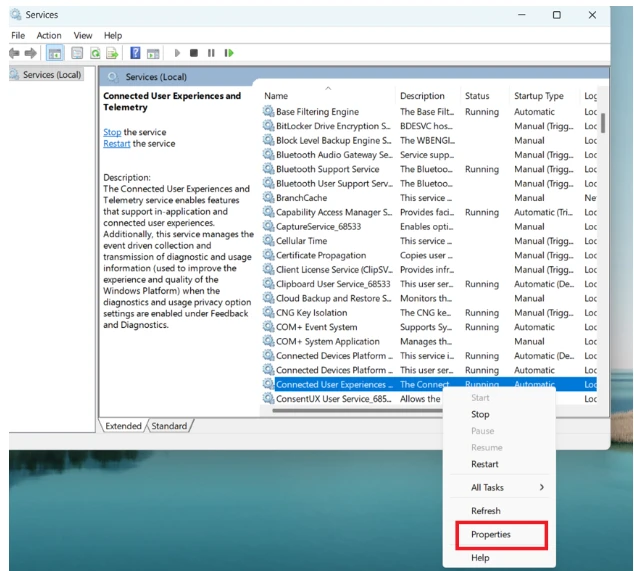Viewport: 634px width, 571px height.
Task: Select CaptureService_68533 row
Action: coord(429,226)
